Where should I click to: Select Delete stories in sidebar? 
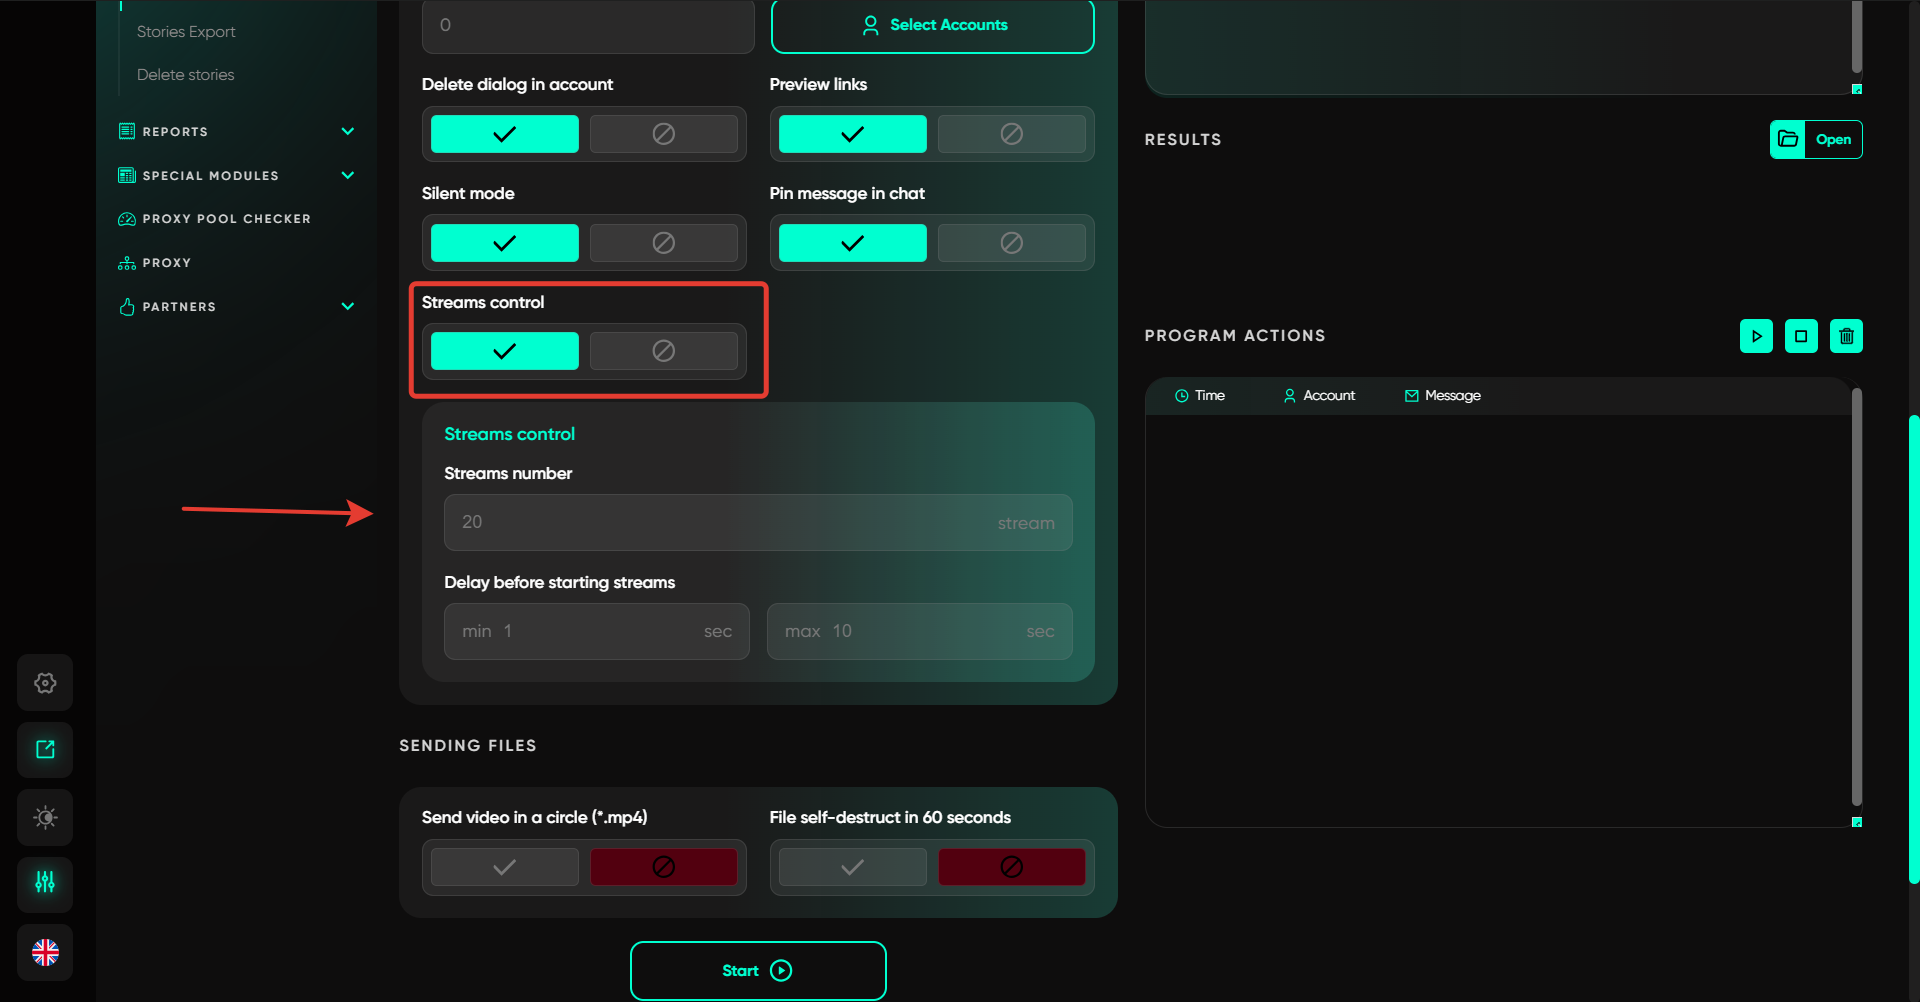coord(185,75)
